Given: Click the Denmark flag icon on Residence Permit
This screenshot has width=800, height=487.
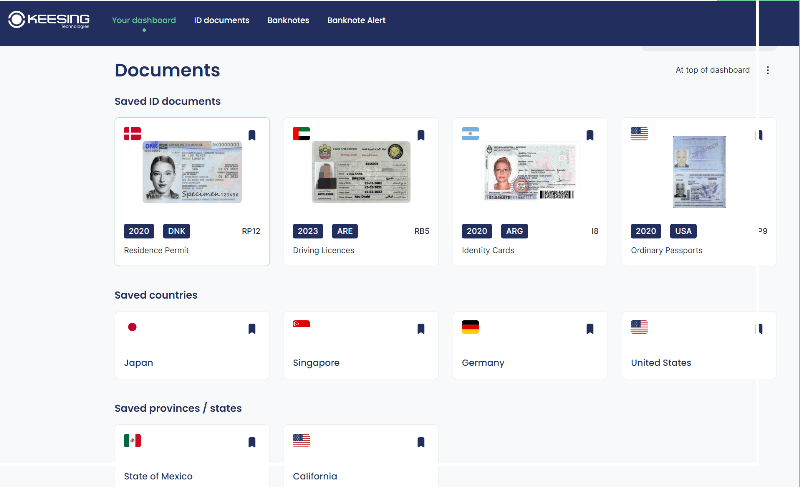Looking at the screenshot, I should 132,133.
